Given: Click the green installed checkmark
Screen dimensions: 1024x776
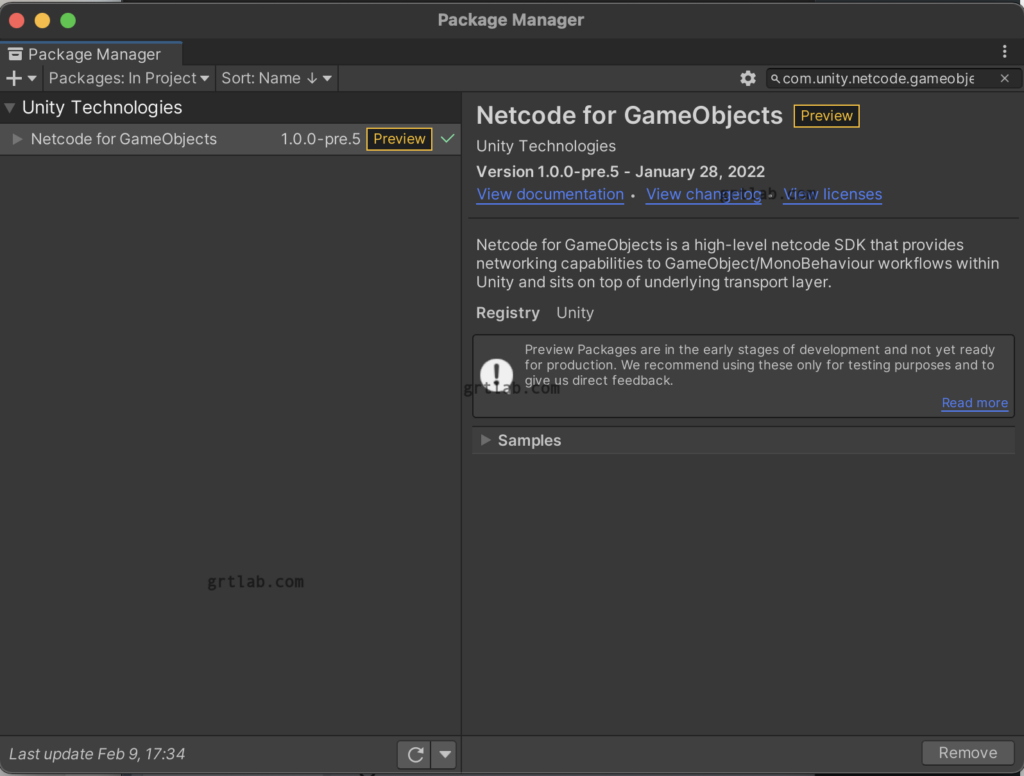Looking at the screenshot, I should tap(447, 138).
